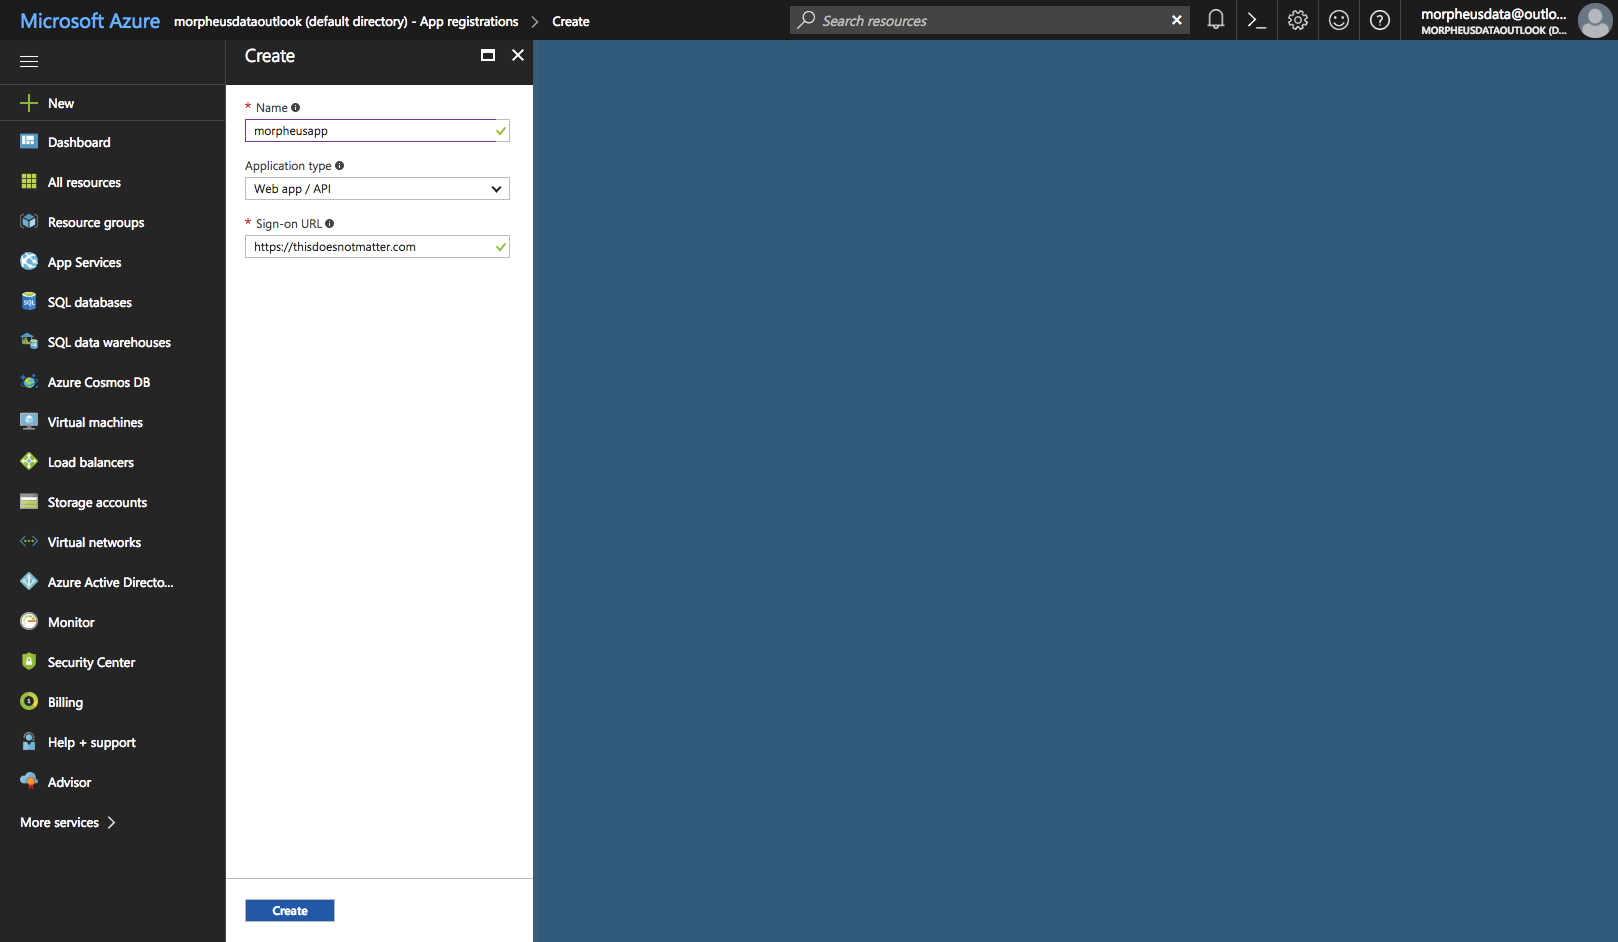
Task: Click the New plus icon
Action: pyautogui.click(x=29, y=103)
